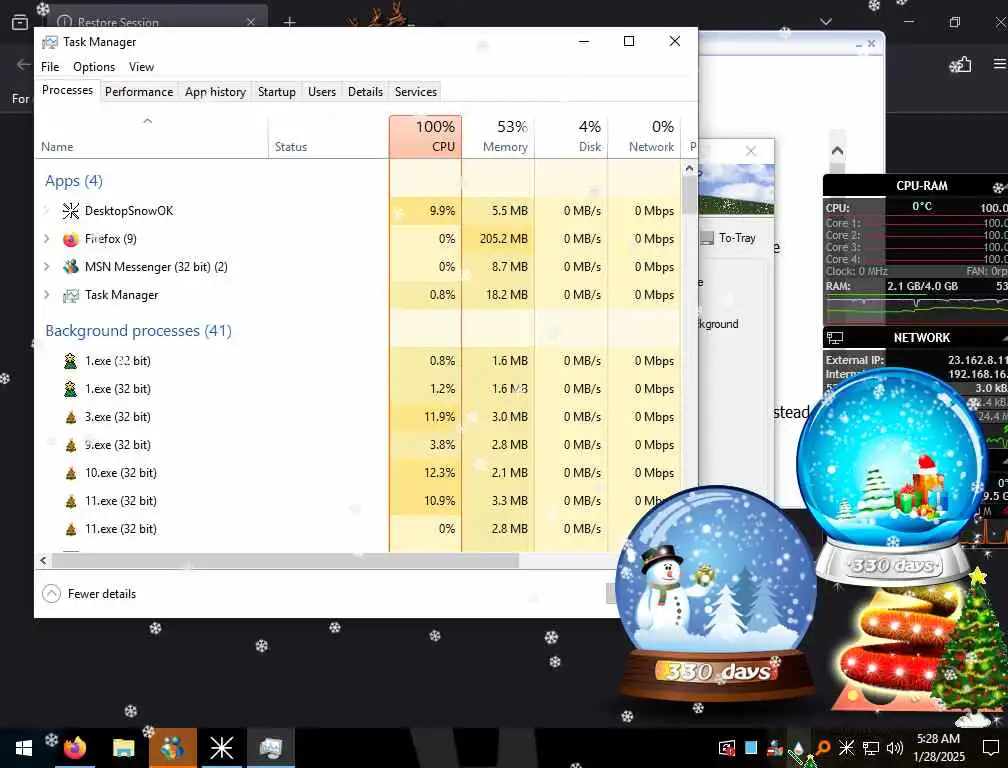Open the Services tab
Screen dimensions: 1008x768
[x=416, y=92]
